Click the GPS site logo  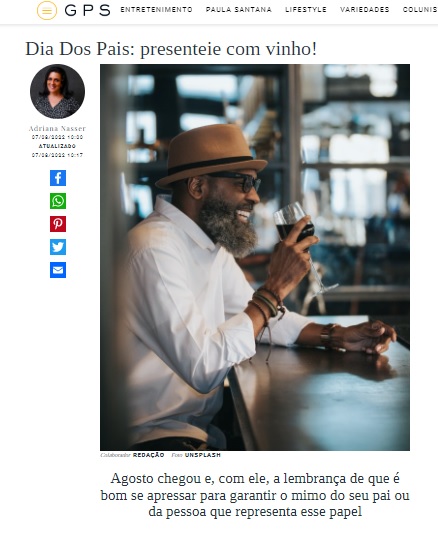pyautogui.click(x=87, y=11)
